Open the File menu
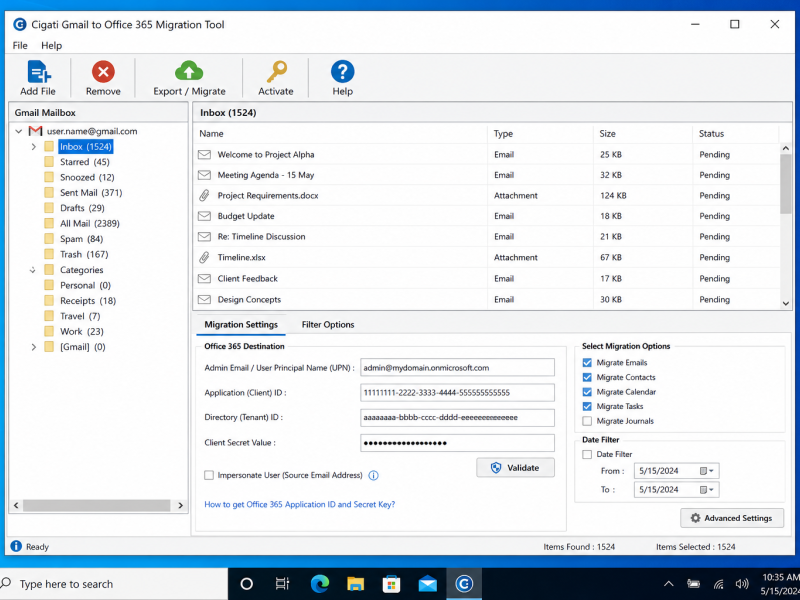Viewport: 800px width, 600px height. [20, 45]
